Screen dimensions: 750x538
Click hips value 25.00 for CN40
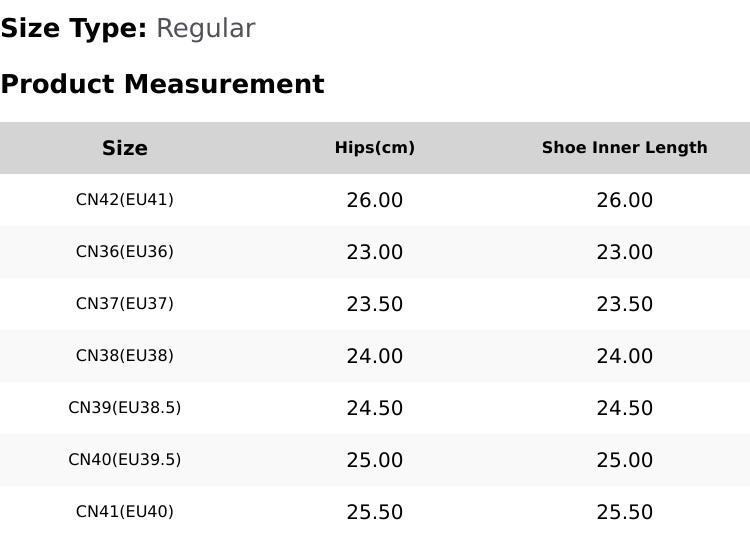coord(375,460)
